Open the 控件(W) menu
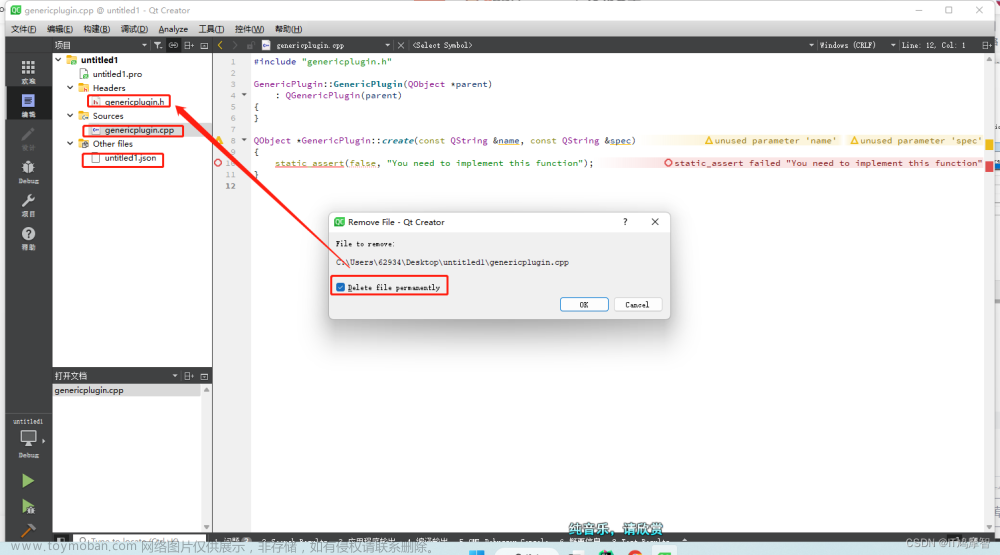The image size is (1000, 555). (x=249, y=29)
